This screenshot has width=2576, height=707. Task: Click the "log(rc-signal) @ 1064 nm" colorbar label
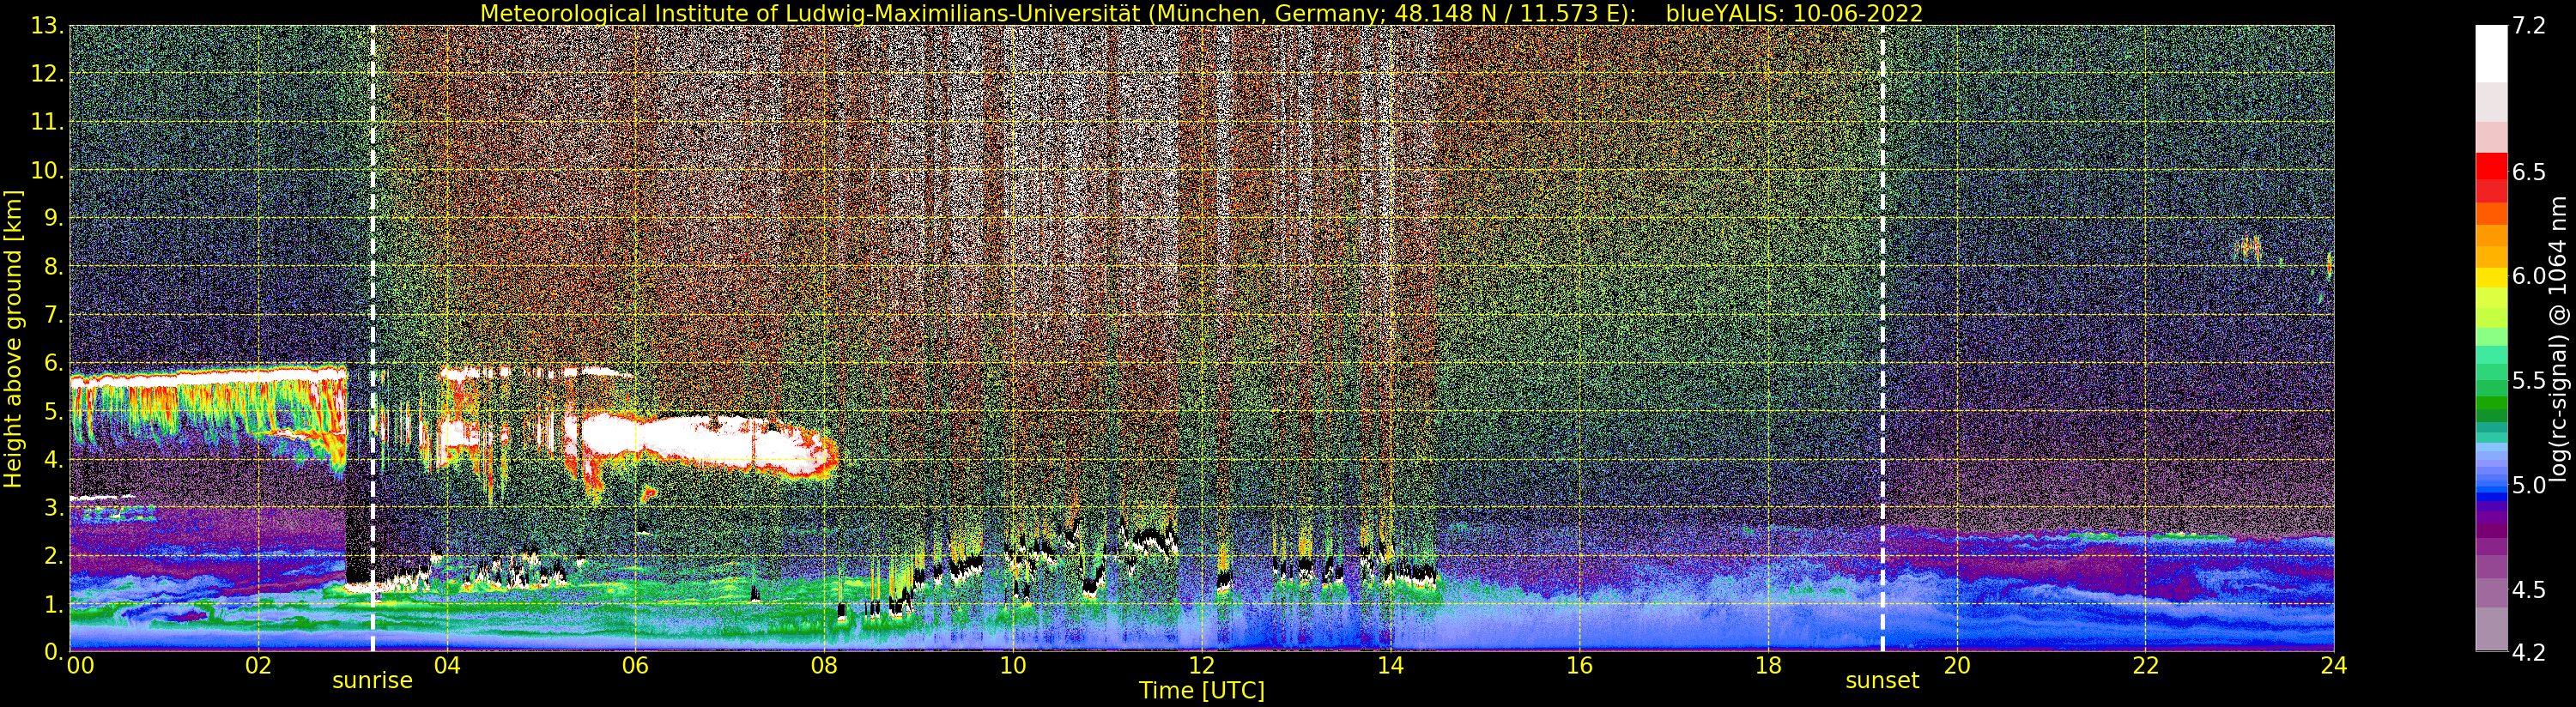[2558, 338]
